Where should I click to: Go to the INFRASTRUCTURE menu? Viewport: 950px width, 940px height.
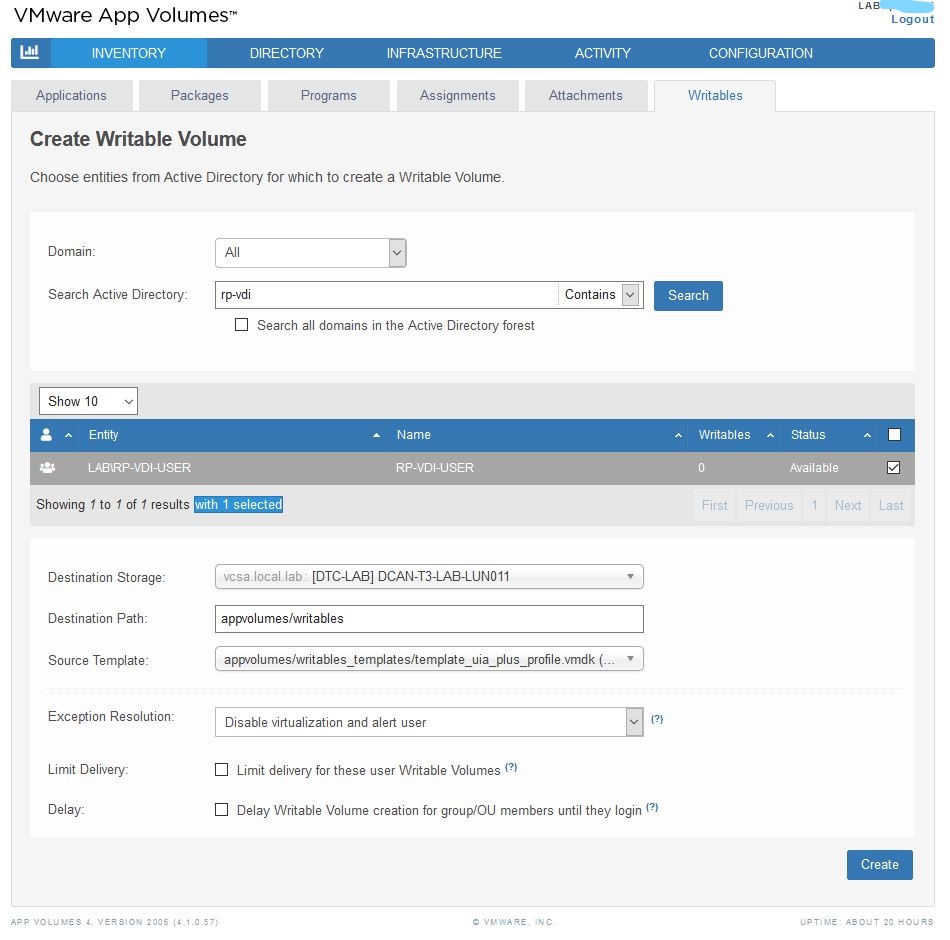(444, 53)
